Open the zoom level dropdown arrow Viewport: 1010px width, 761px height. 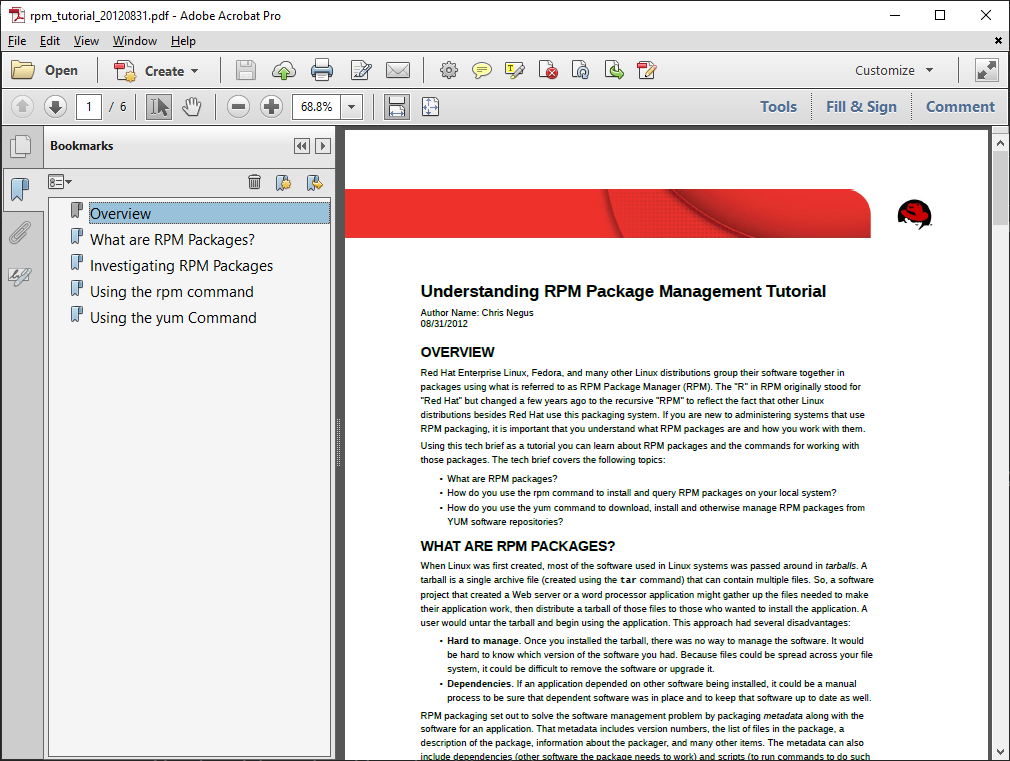pos(352,106)
